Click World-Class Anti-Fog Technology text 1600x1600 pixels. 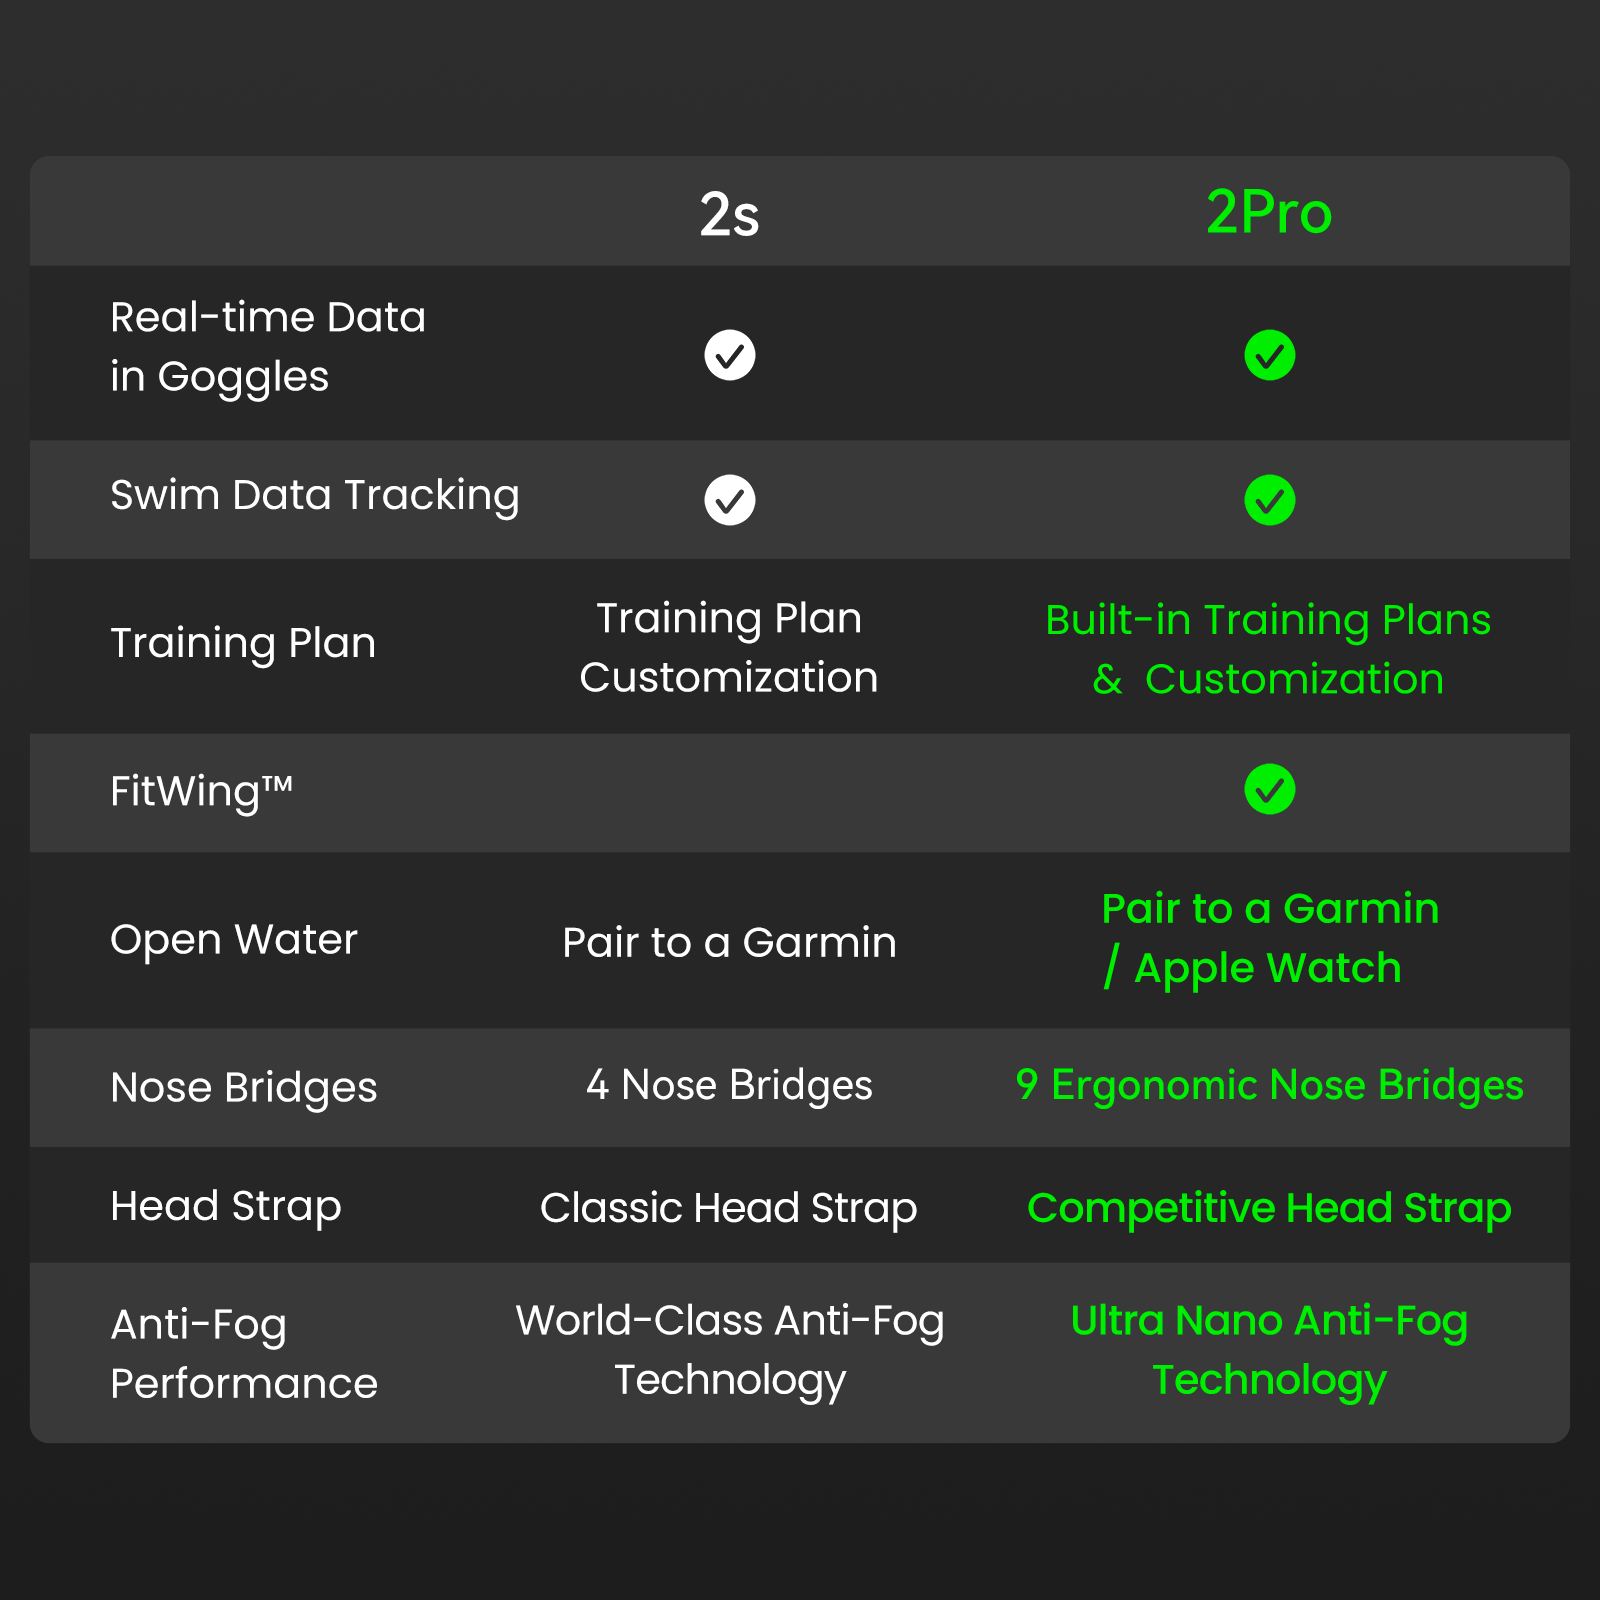729,1350
